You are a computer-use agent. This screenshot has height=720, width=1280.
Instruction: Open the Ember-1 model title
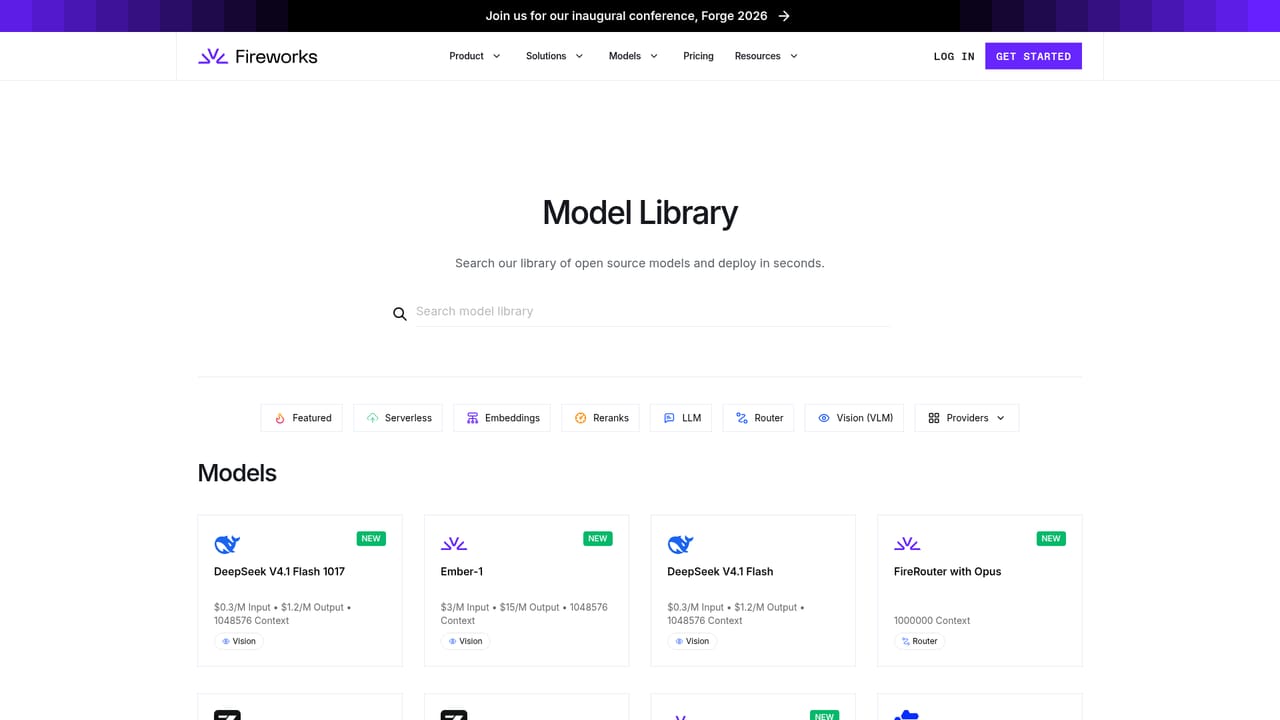462,572
